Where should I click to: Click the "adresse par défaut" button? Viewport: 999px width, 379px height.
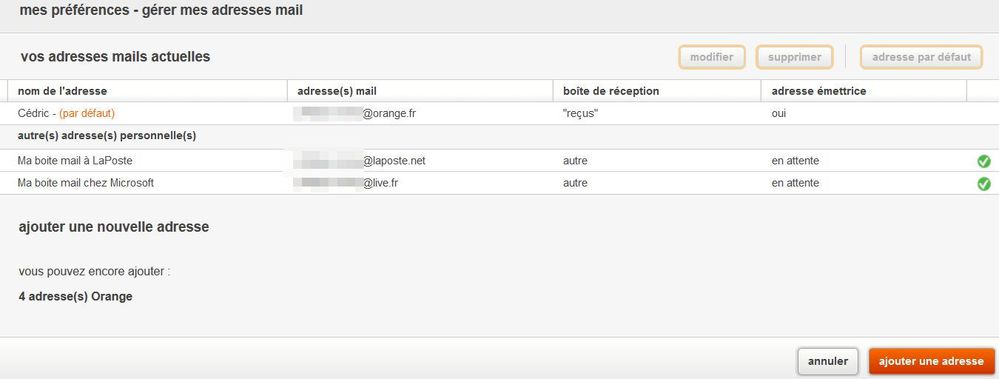point(921,57)
